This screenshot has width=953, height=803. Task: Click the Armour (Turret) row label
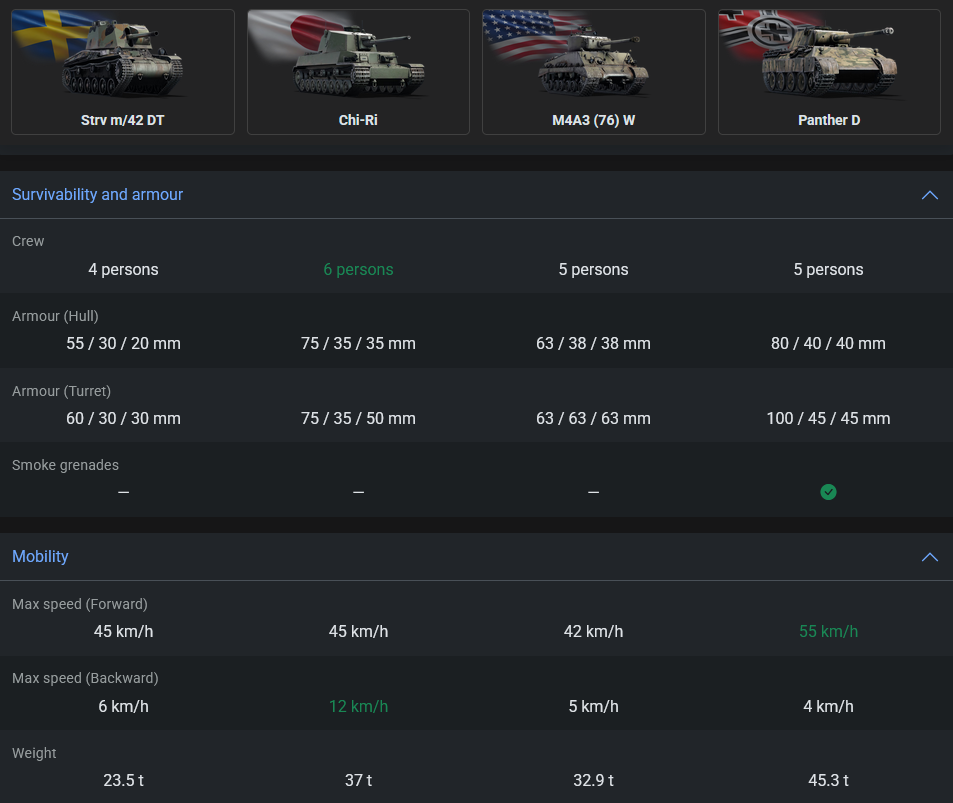click(60, 391)
